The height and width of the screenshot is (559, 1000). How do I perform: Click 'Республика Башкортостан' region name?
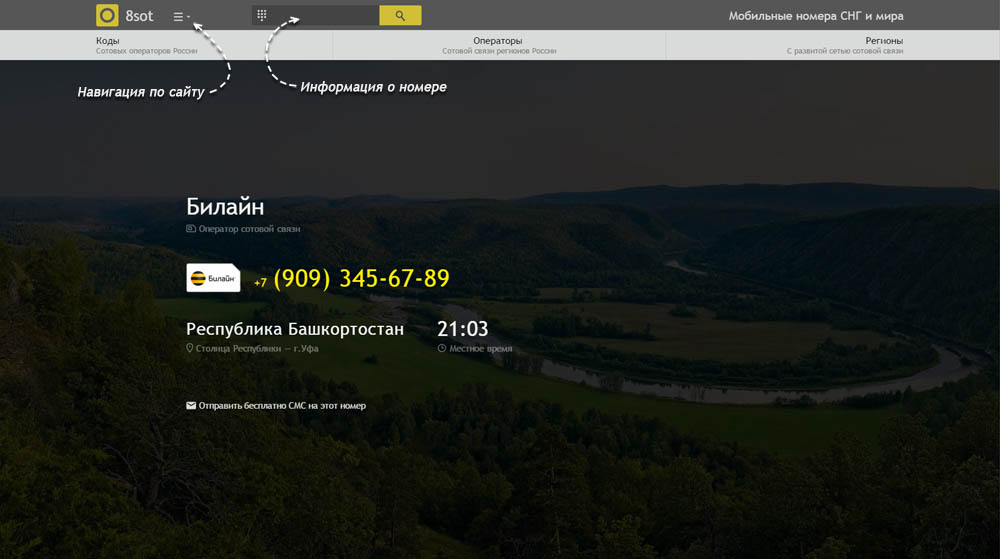click(x=295, y=329)
